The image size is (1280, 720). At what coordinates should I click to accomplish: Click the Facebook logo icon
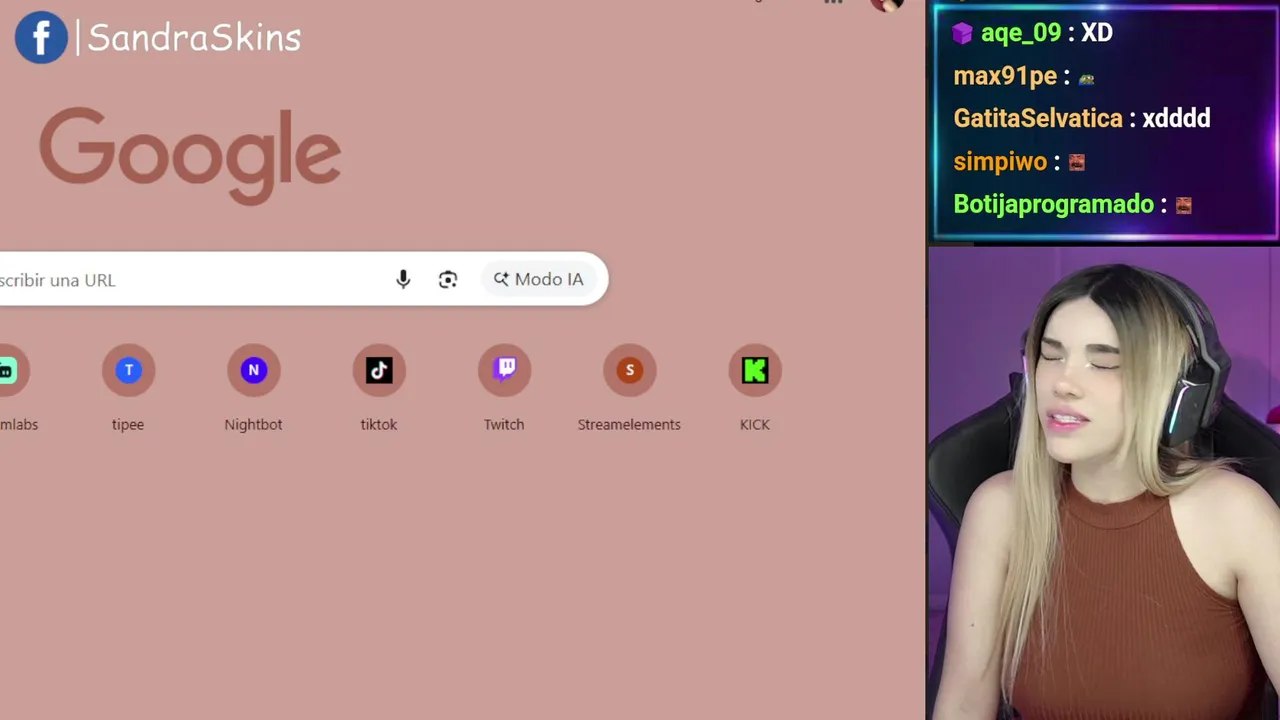click(x=41, y=37)
